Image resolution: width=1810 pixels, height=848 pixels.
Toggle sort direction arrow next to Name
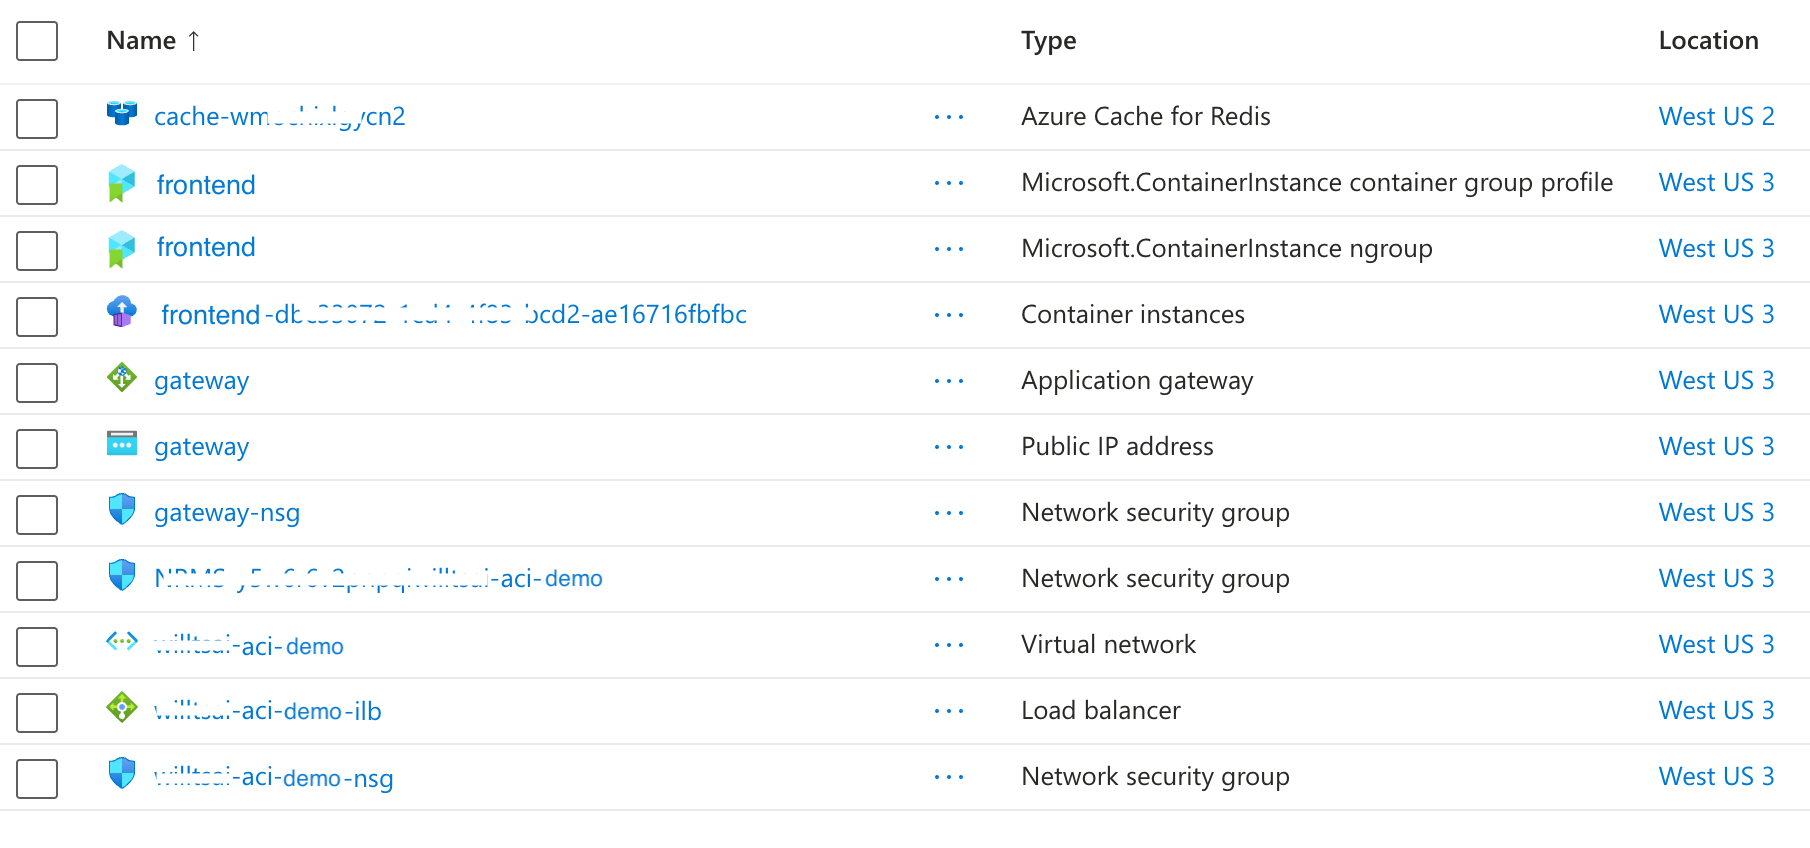194,41
